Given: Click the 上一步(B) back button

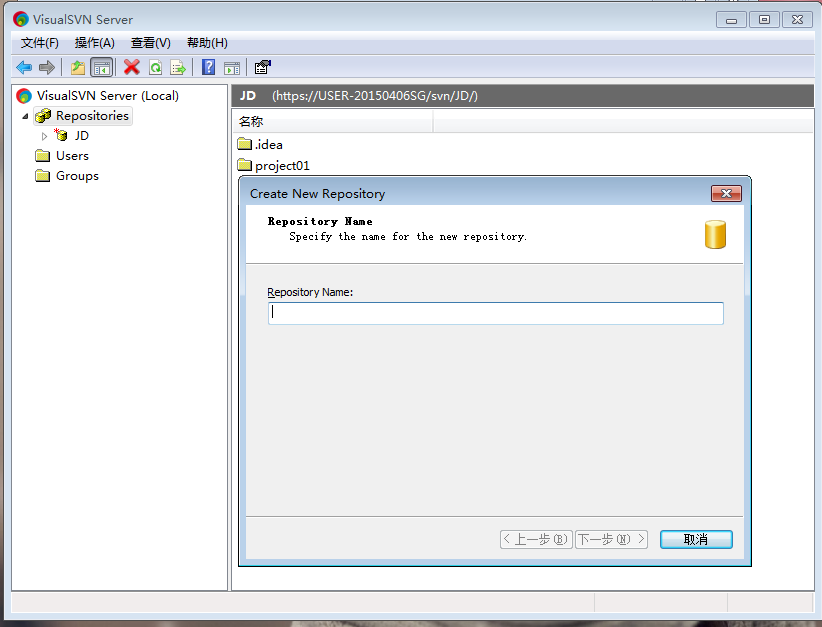Looking at the screenshot, I should pos(536,539).
